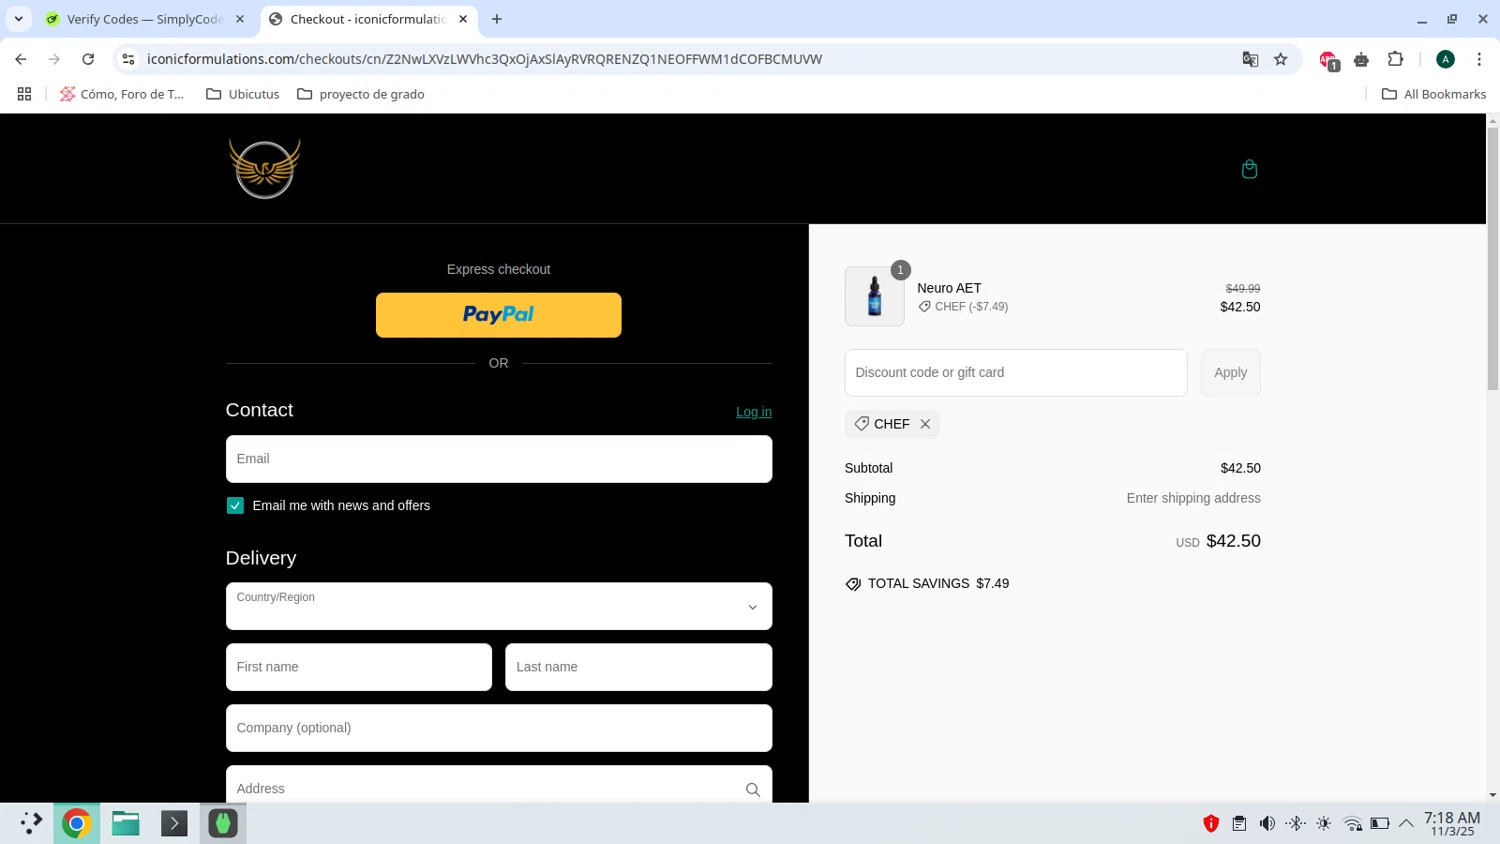The height and width of the screenshot is (844, 1500).
Task: Click the Log in link
Action: pos(754,412)
